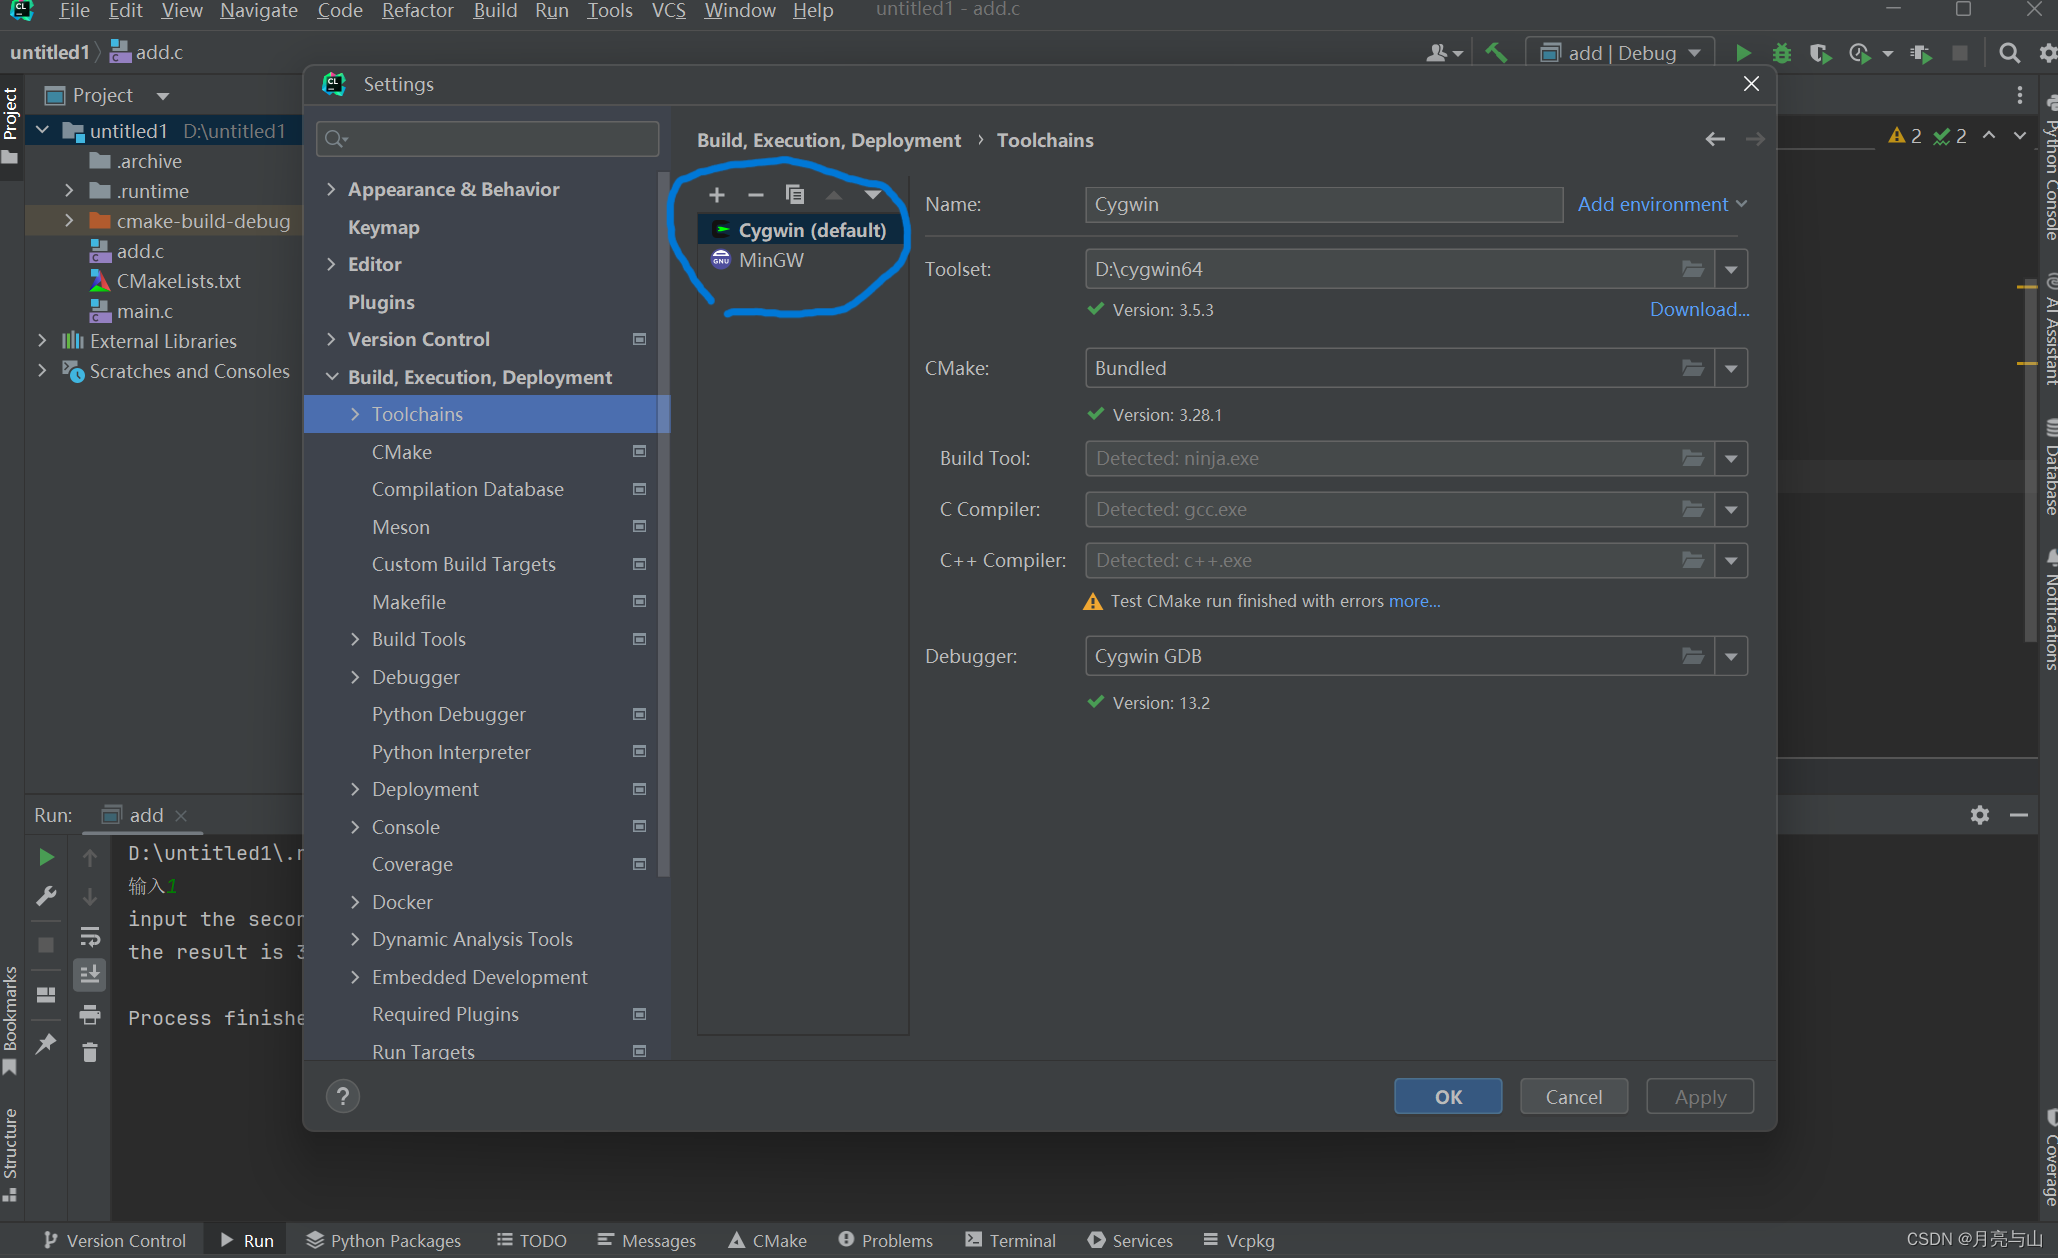
Task: Copy the selected toolchain
Action: [x=794, y=195]
